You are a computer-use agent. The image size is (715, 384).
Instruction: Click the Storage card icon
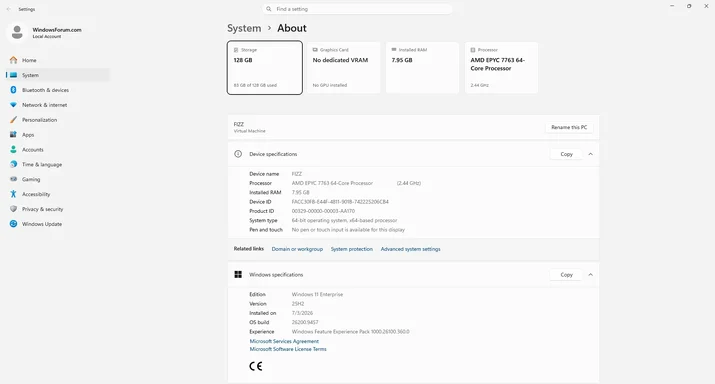(236, 50)
